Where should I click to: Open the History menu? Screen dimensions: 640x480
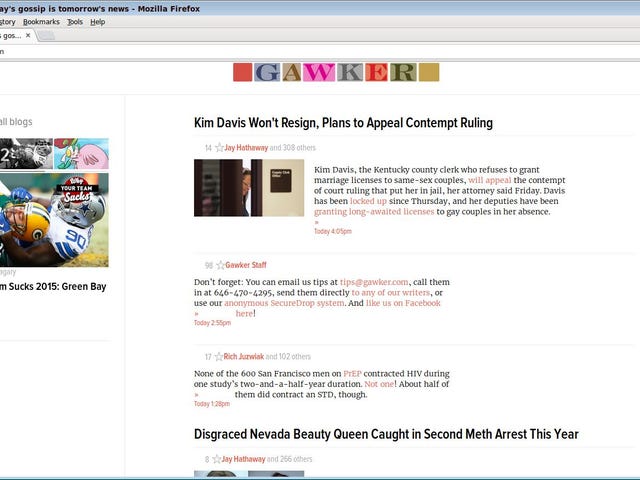point(7,22)
